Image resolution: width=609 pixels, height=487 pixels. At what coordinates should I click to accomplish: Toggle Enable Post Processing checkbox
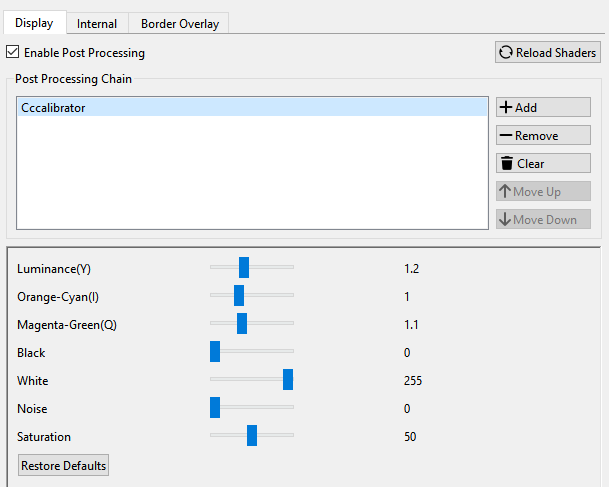click(x=13, y=52)
